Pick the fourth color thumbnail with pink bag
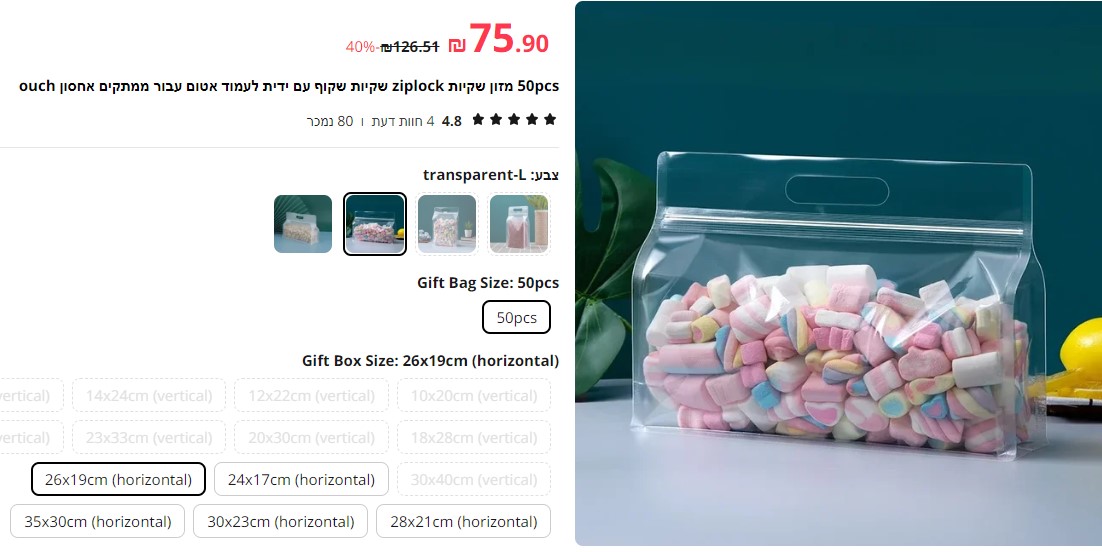 (519, 224)
